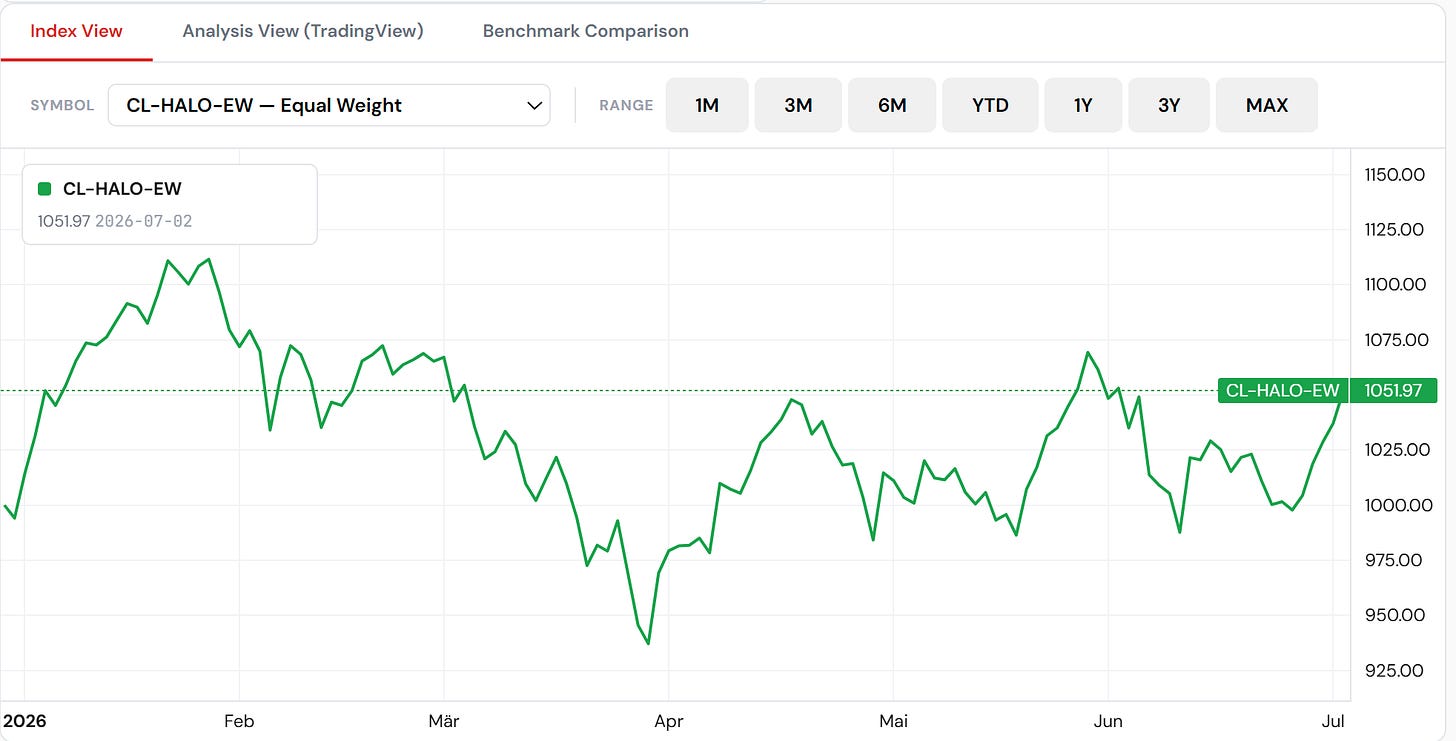1456x741 pixels.
Task: Open the Benchmark Comparison tab
Action: click(x=586, y=31)
